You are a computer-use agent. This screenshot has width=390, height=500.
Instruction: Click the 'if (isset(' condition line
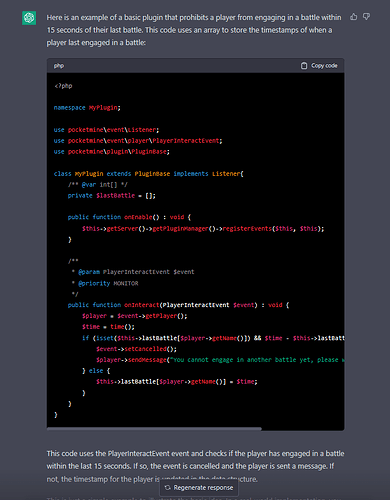(213, 338)
